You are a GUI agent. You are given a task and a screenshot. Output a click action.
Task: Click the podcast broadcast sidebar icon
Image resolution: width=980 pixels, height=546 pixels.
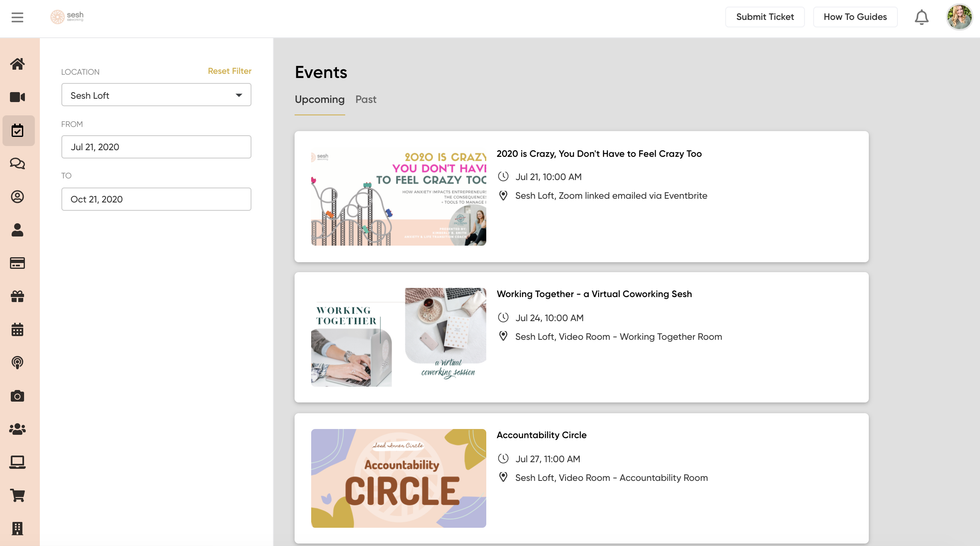coord(17,363)
